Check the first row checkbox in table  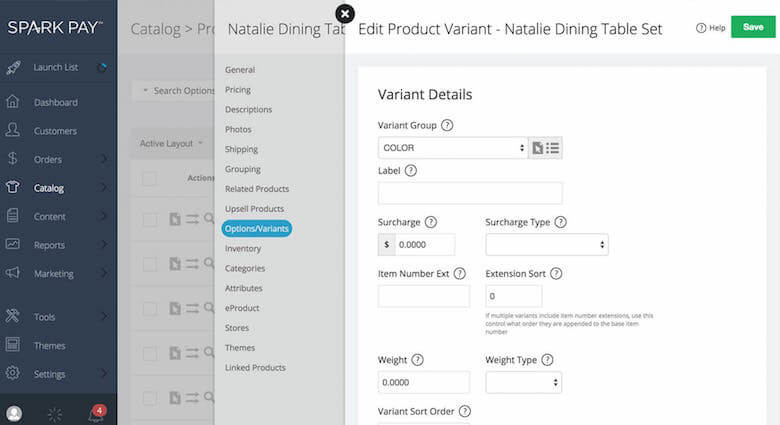coord(149,220)
